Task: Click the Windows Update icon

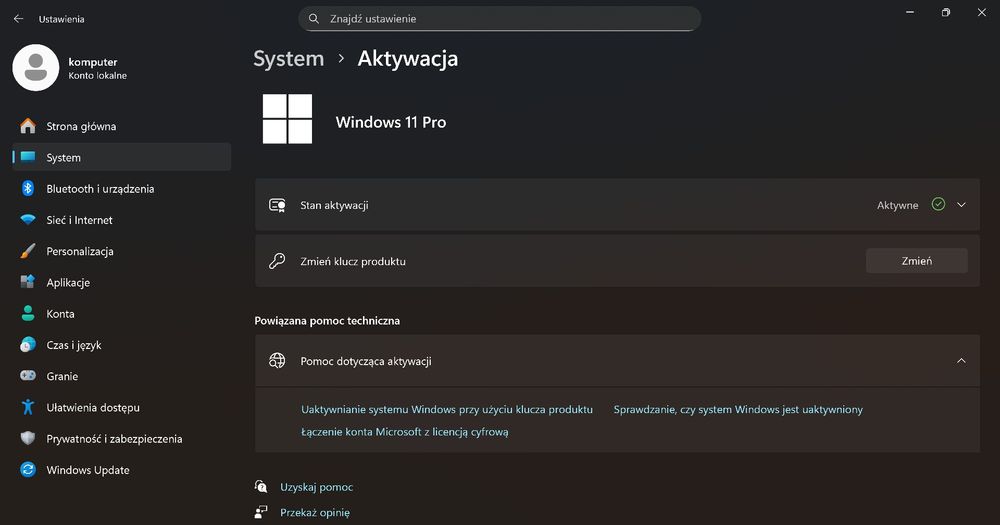Action: [28, 470]
